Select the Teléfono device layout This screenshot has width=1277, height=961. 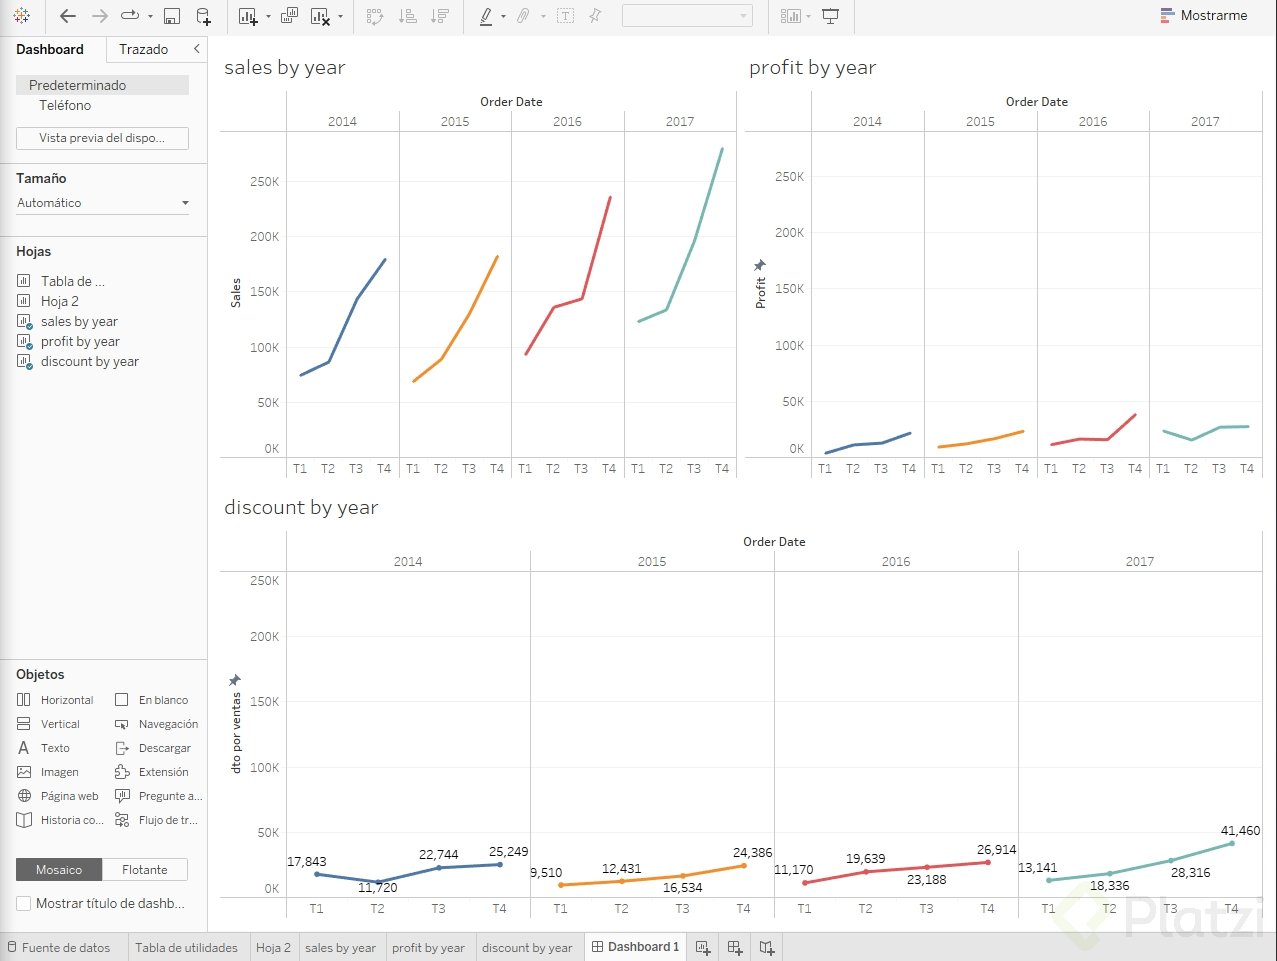65,105
